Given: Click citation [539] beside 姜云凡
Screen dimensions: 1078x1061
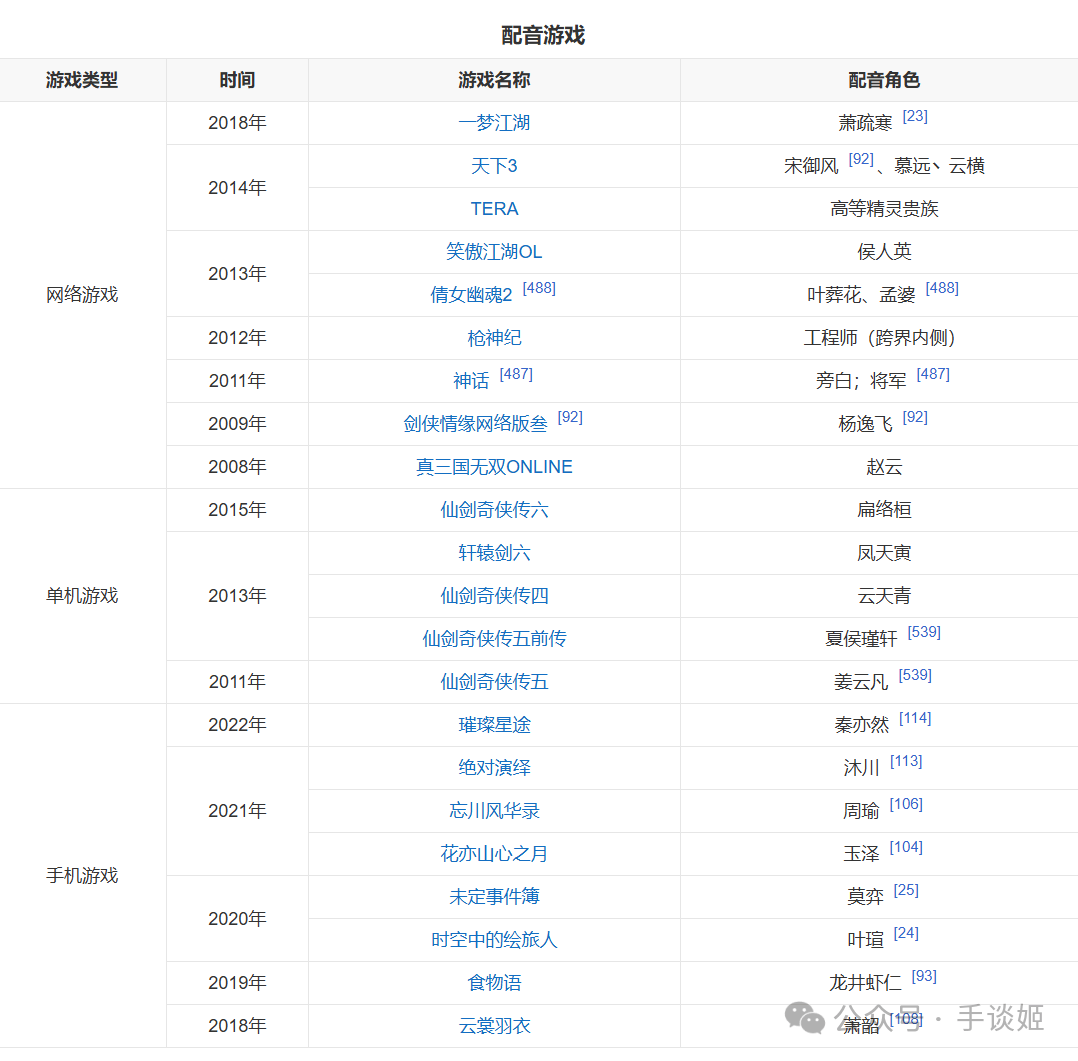Looking at the screenshot, I should point(915,675).
